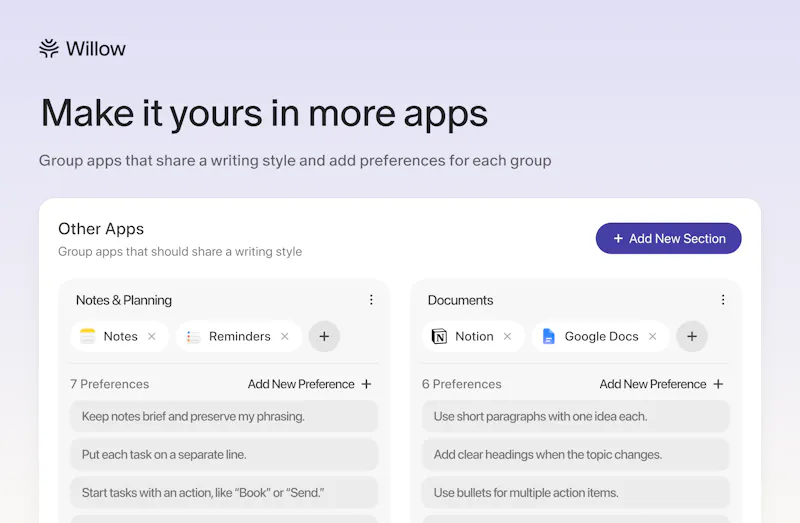Add app to Documents group

point(692,336)
